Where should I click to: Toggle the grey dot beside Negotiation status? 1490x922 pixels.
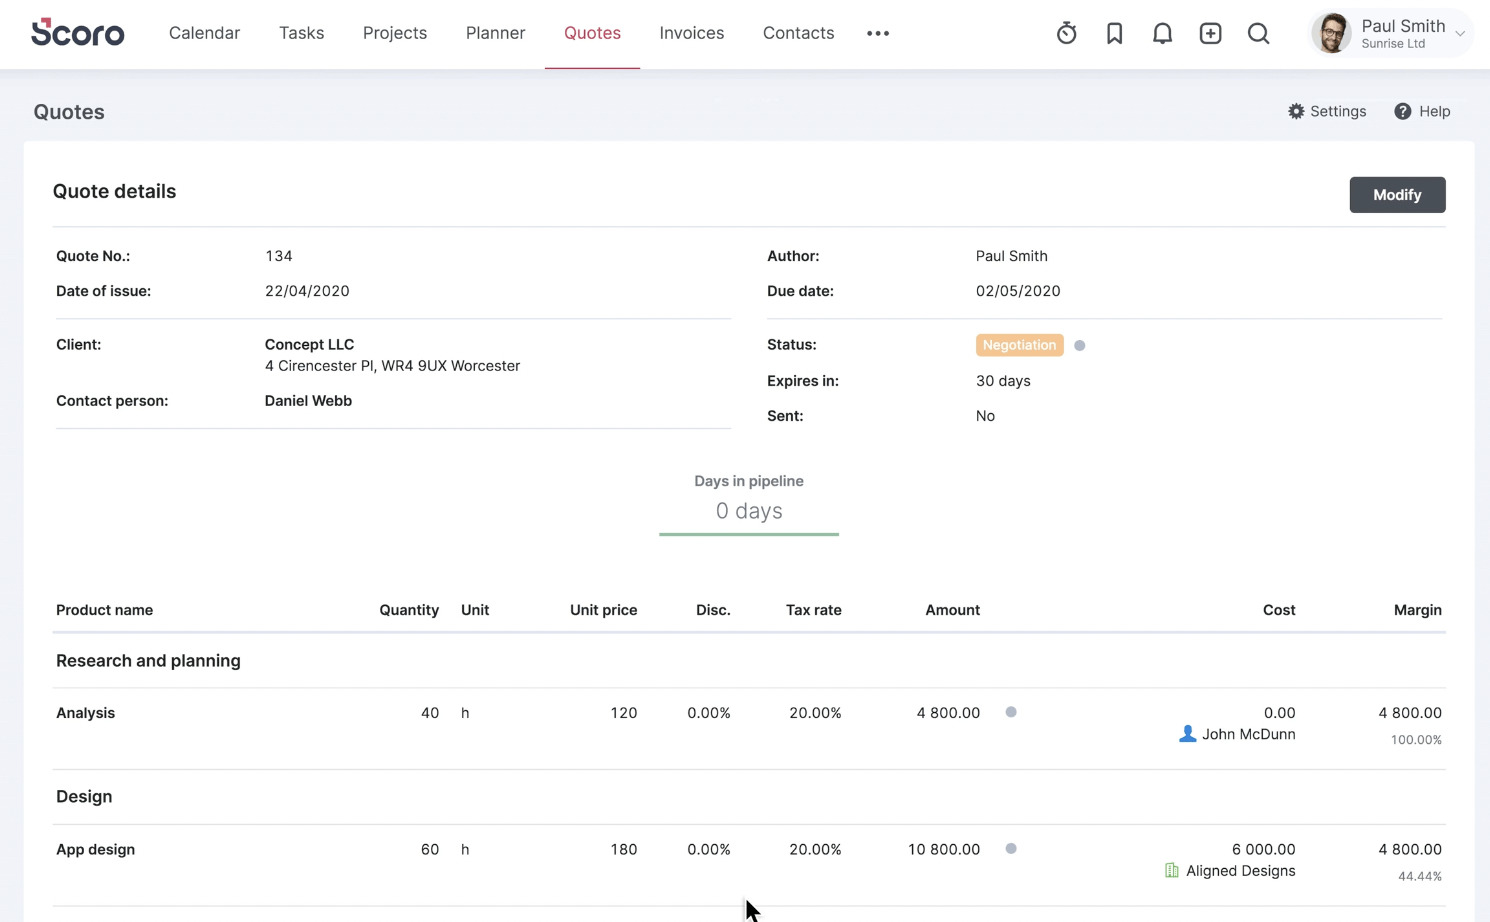point(1080,345)
